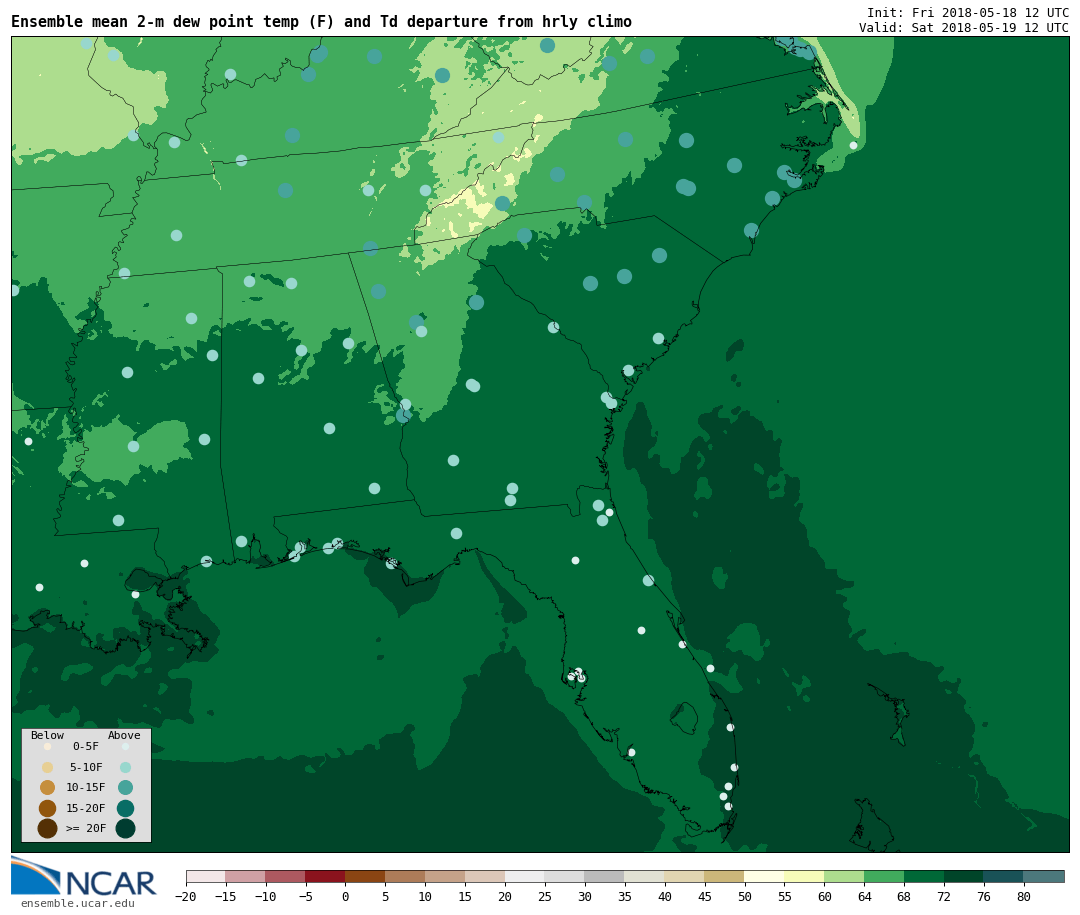The width and height of the screenshot is (1080, 915).
Task: Click the colorbar label '0'
Action: (346, 896)
